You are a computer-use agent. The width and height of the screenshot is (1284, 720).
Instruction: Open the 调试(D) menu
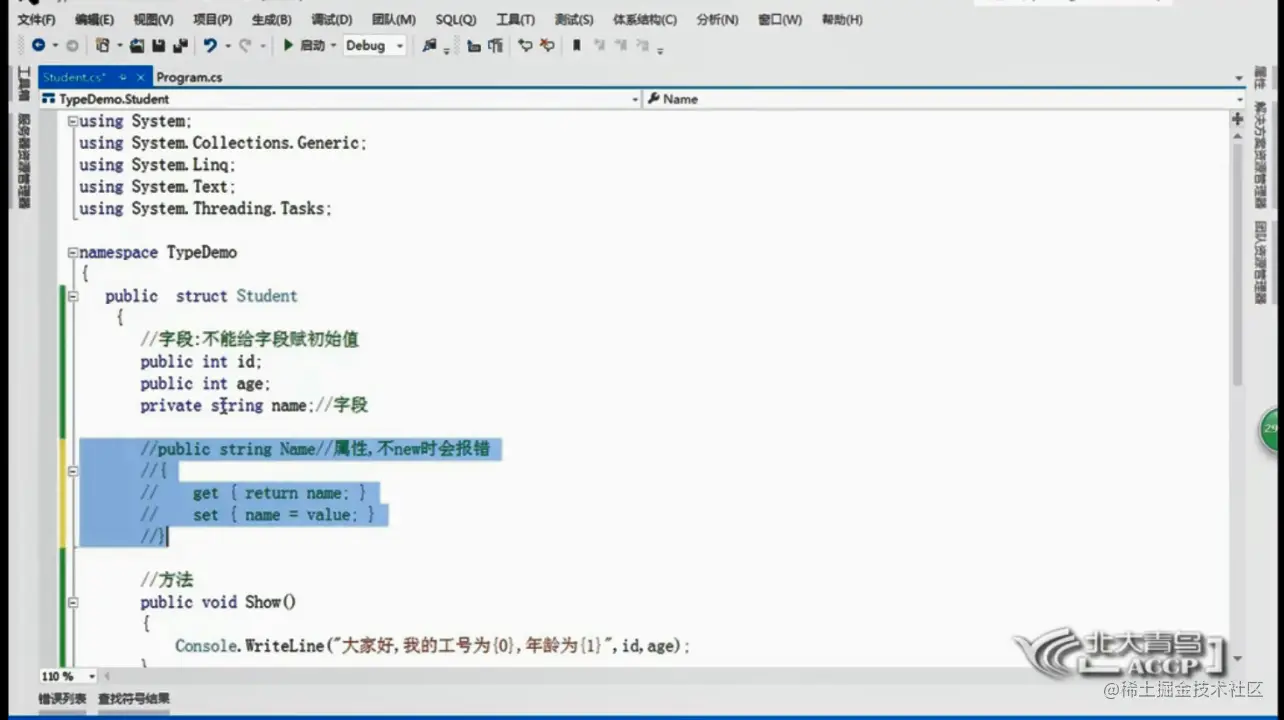[x=331, y=19]
